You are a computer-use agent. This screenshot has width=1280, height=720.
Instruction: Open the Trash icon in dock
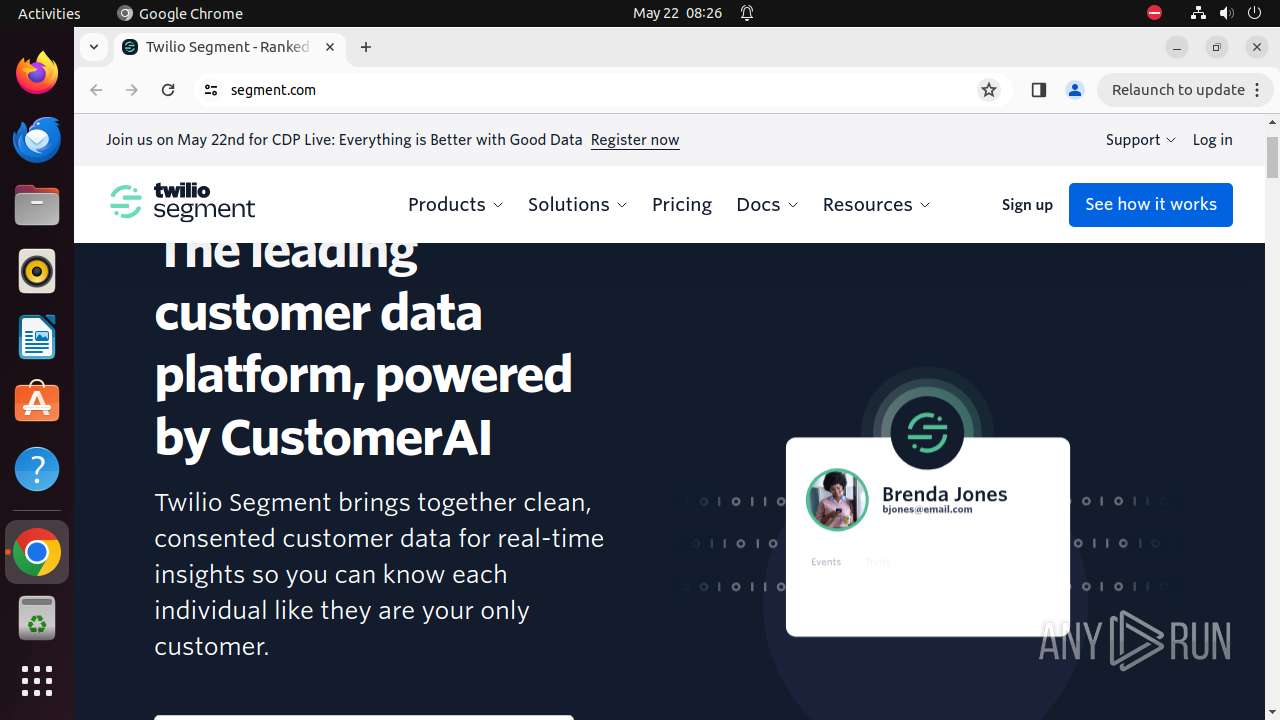pos(37,618)
